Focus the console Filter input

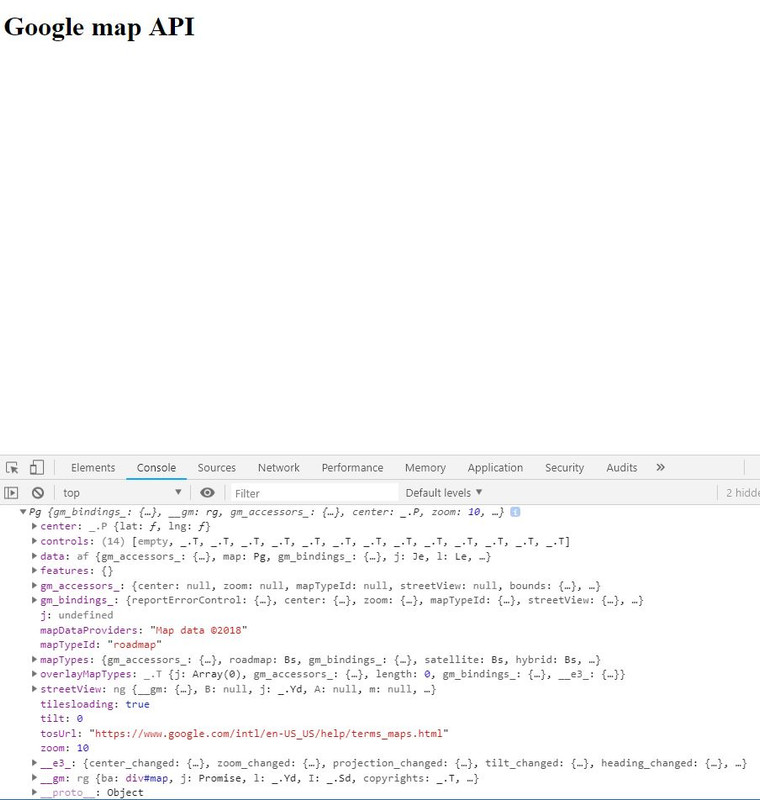click(314, 493)
